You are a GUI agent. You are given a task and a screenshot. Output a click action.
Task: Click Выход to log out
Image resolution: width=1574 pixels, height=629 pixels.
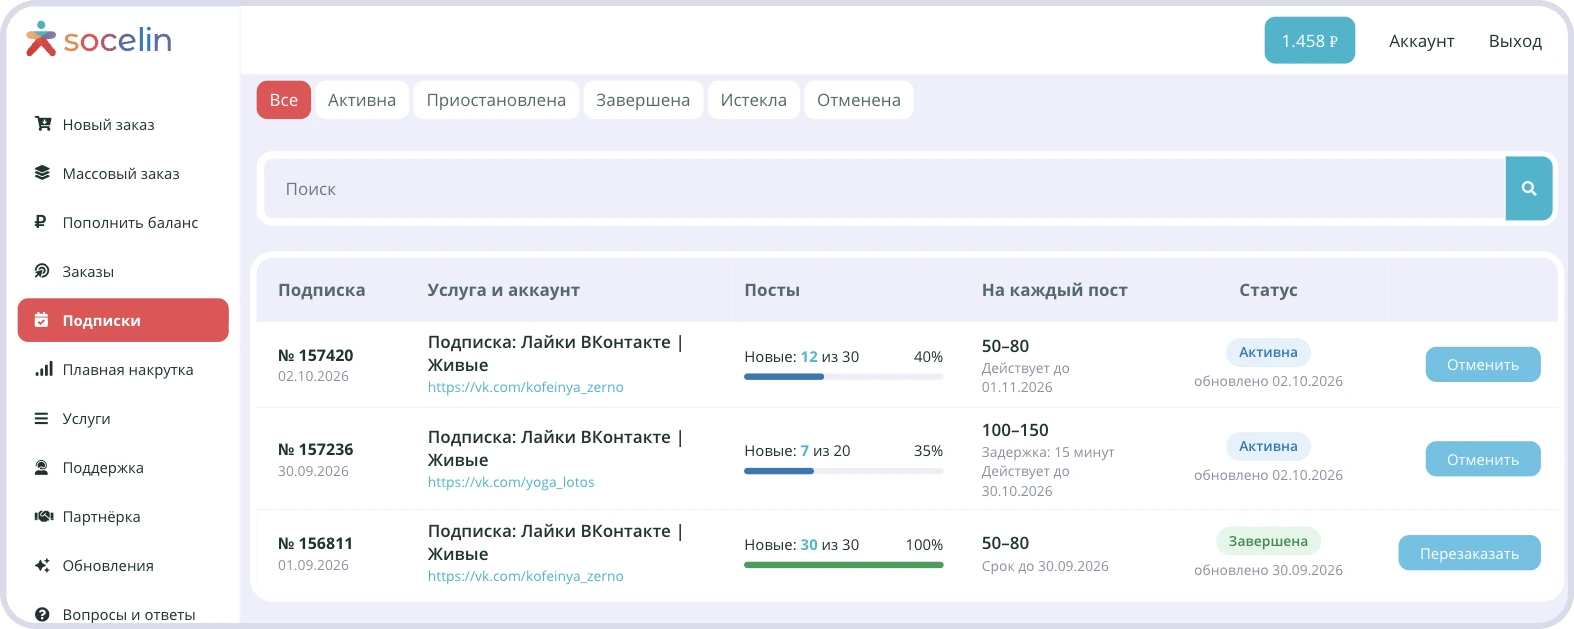click(x=1515, y=41)
